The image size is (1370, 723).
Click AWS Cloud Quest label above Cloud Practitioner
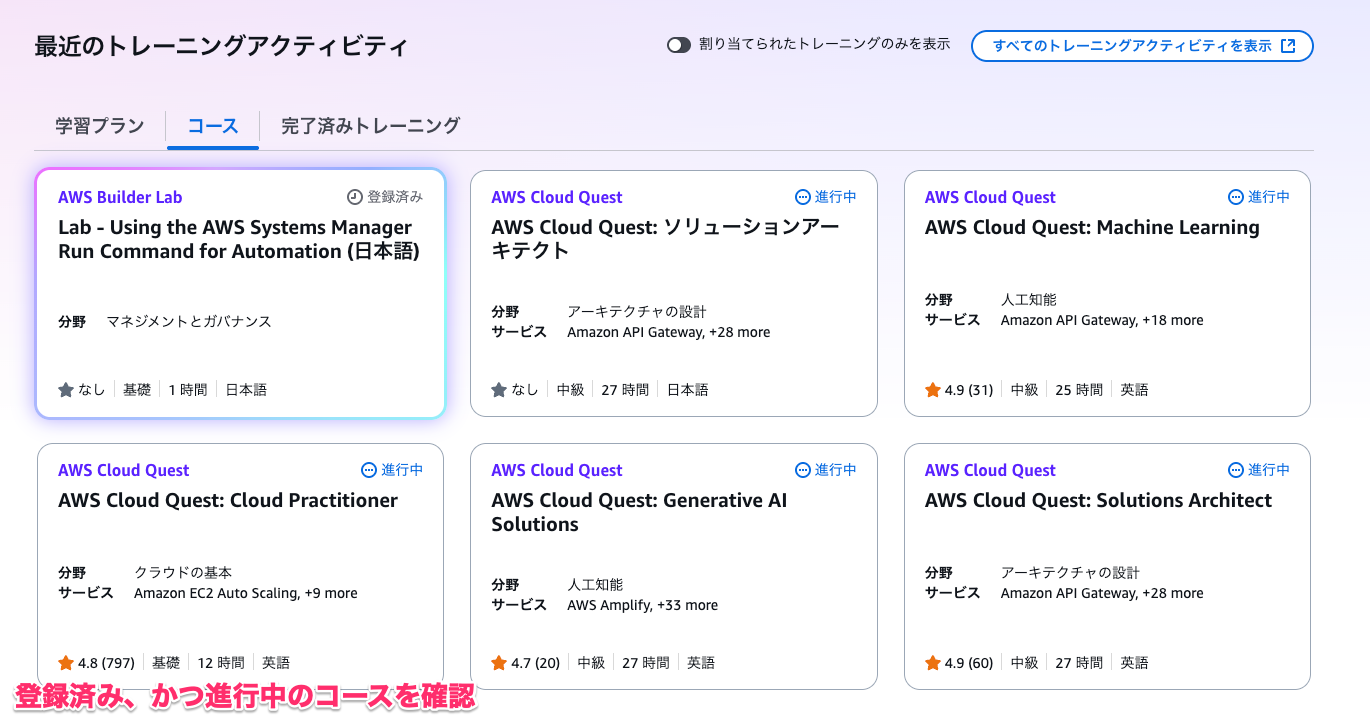click(123, 470)
